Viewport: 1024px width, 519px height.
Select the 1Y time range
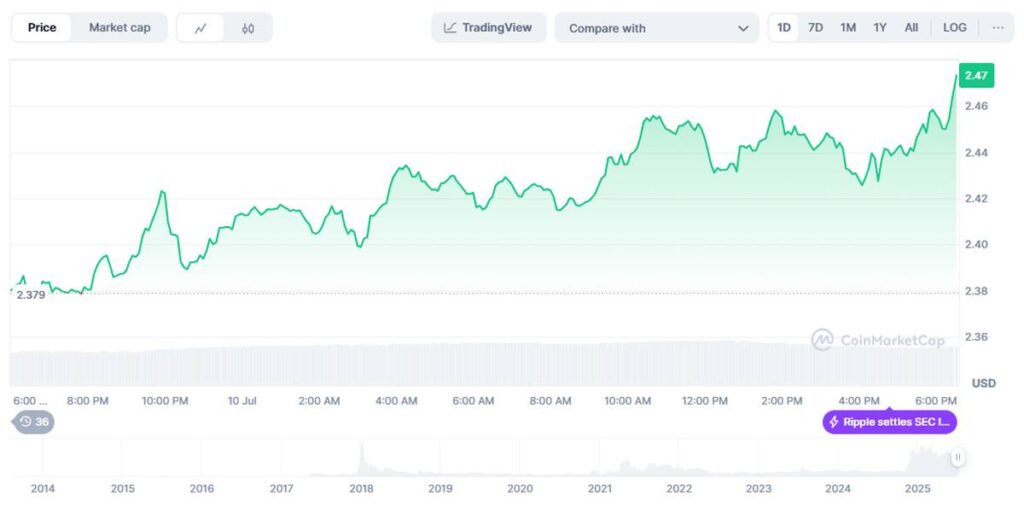pyautogui.click(x=880, y=27)
